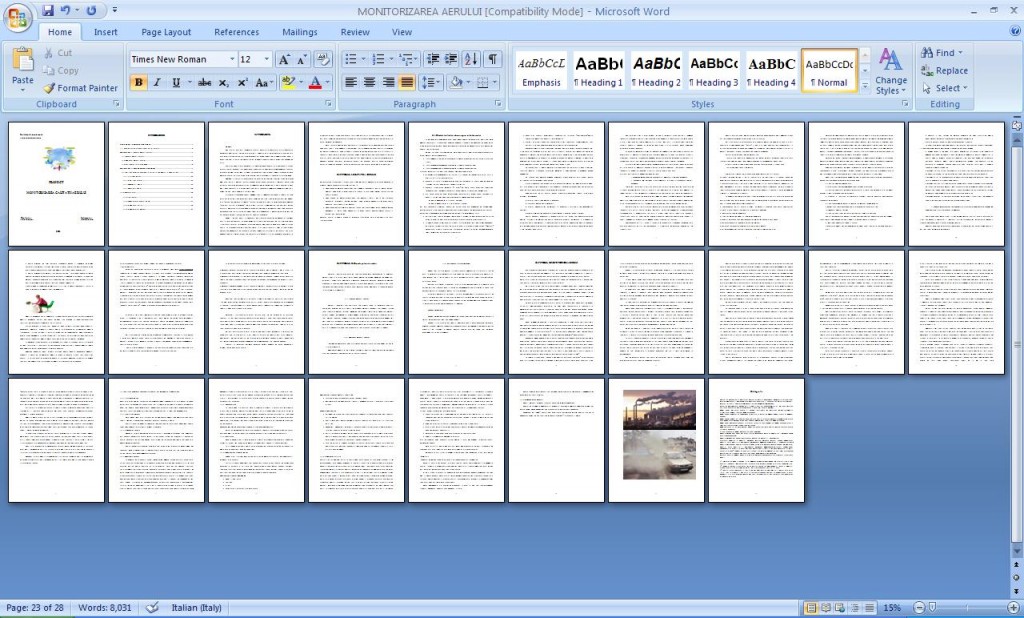Expand the Find dropdown arrow
Screen dimensions: 1024x618
961,52
